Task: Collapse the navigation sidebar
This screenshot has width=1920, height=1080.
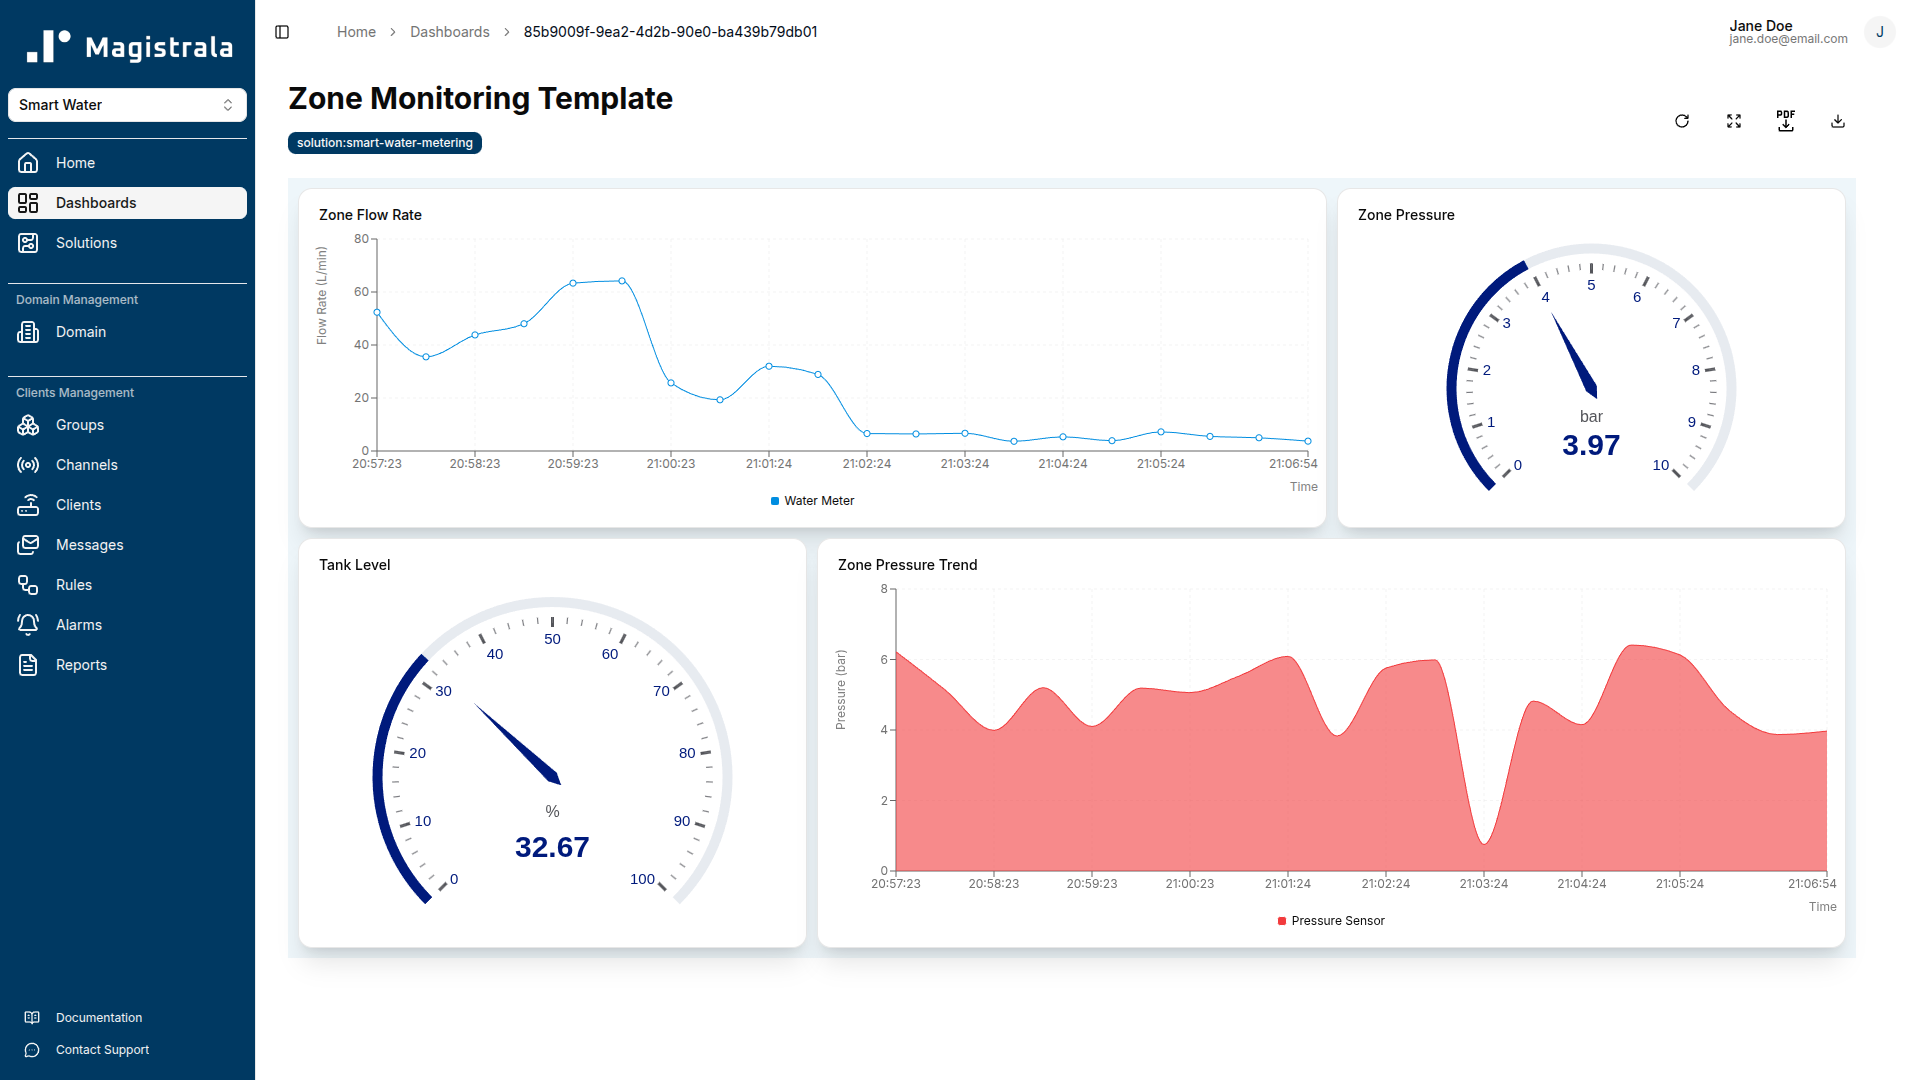Action: click(x=281, y=31)
